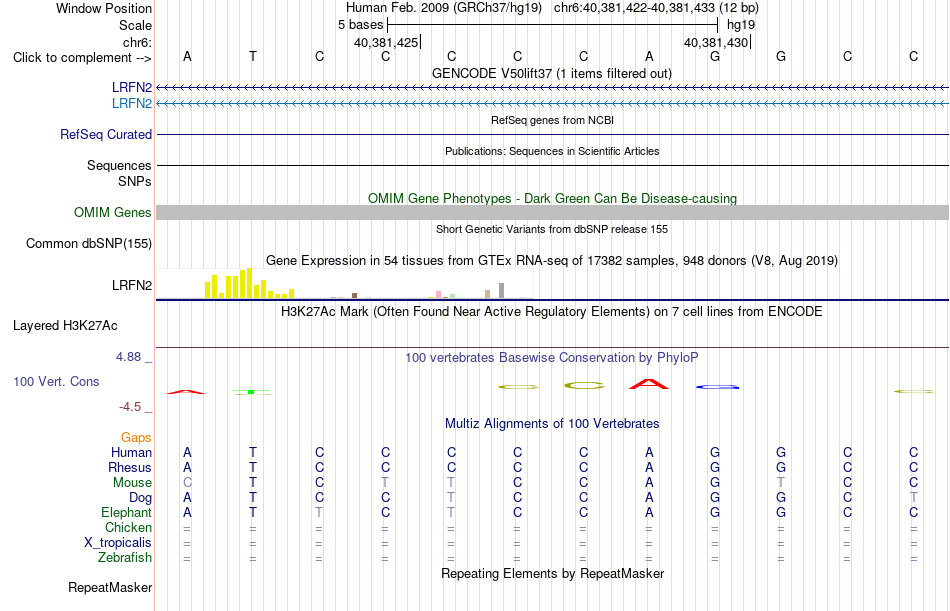Viewport: 950px width, 611px height.
Task: Open the 'Publications: Sequences in Scientific Articles' title
Action: pos(552,151)
